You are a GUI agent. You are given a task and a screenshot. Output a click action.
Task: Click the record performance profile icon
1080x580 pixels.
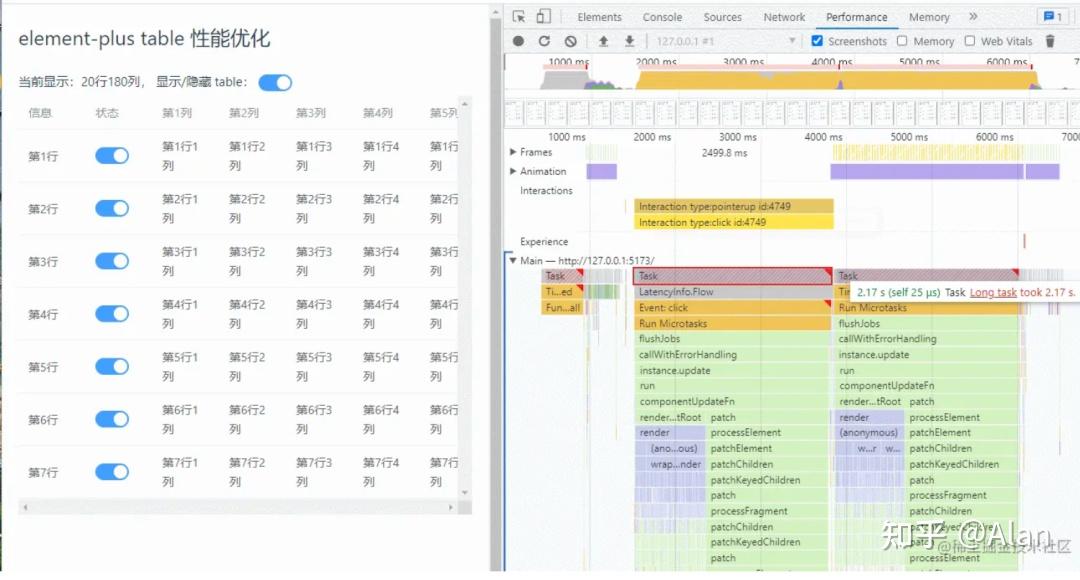coord(517,41)
